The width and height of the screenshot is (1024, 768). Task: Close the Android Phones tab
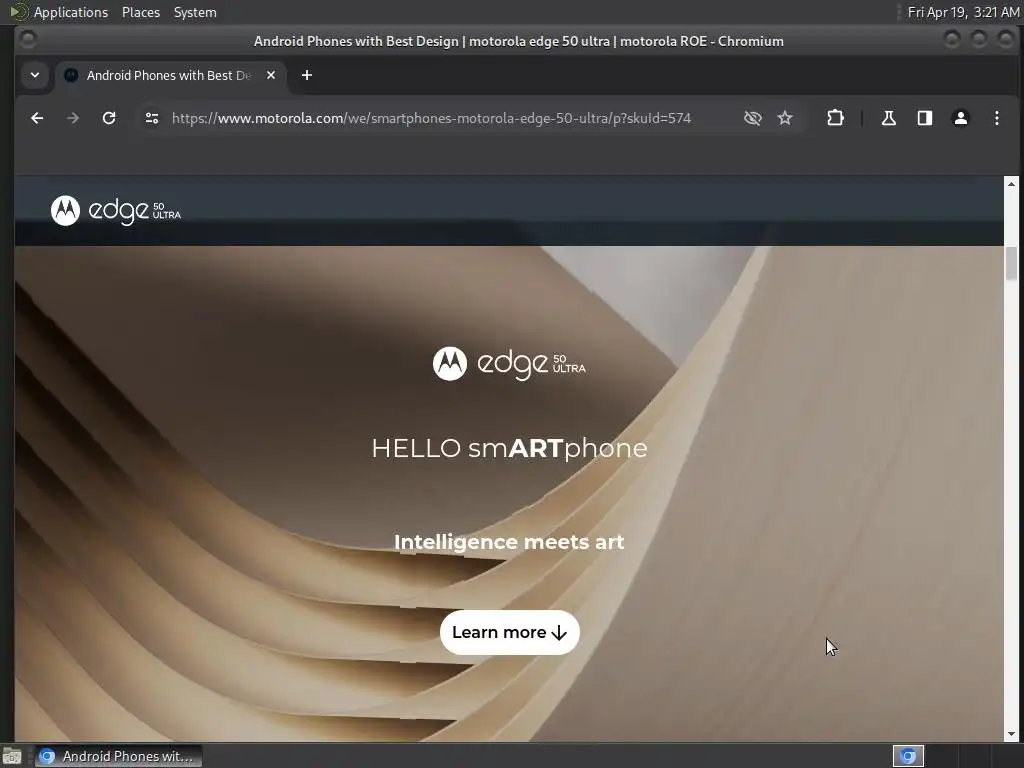tap(271, 75)
